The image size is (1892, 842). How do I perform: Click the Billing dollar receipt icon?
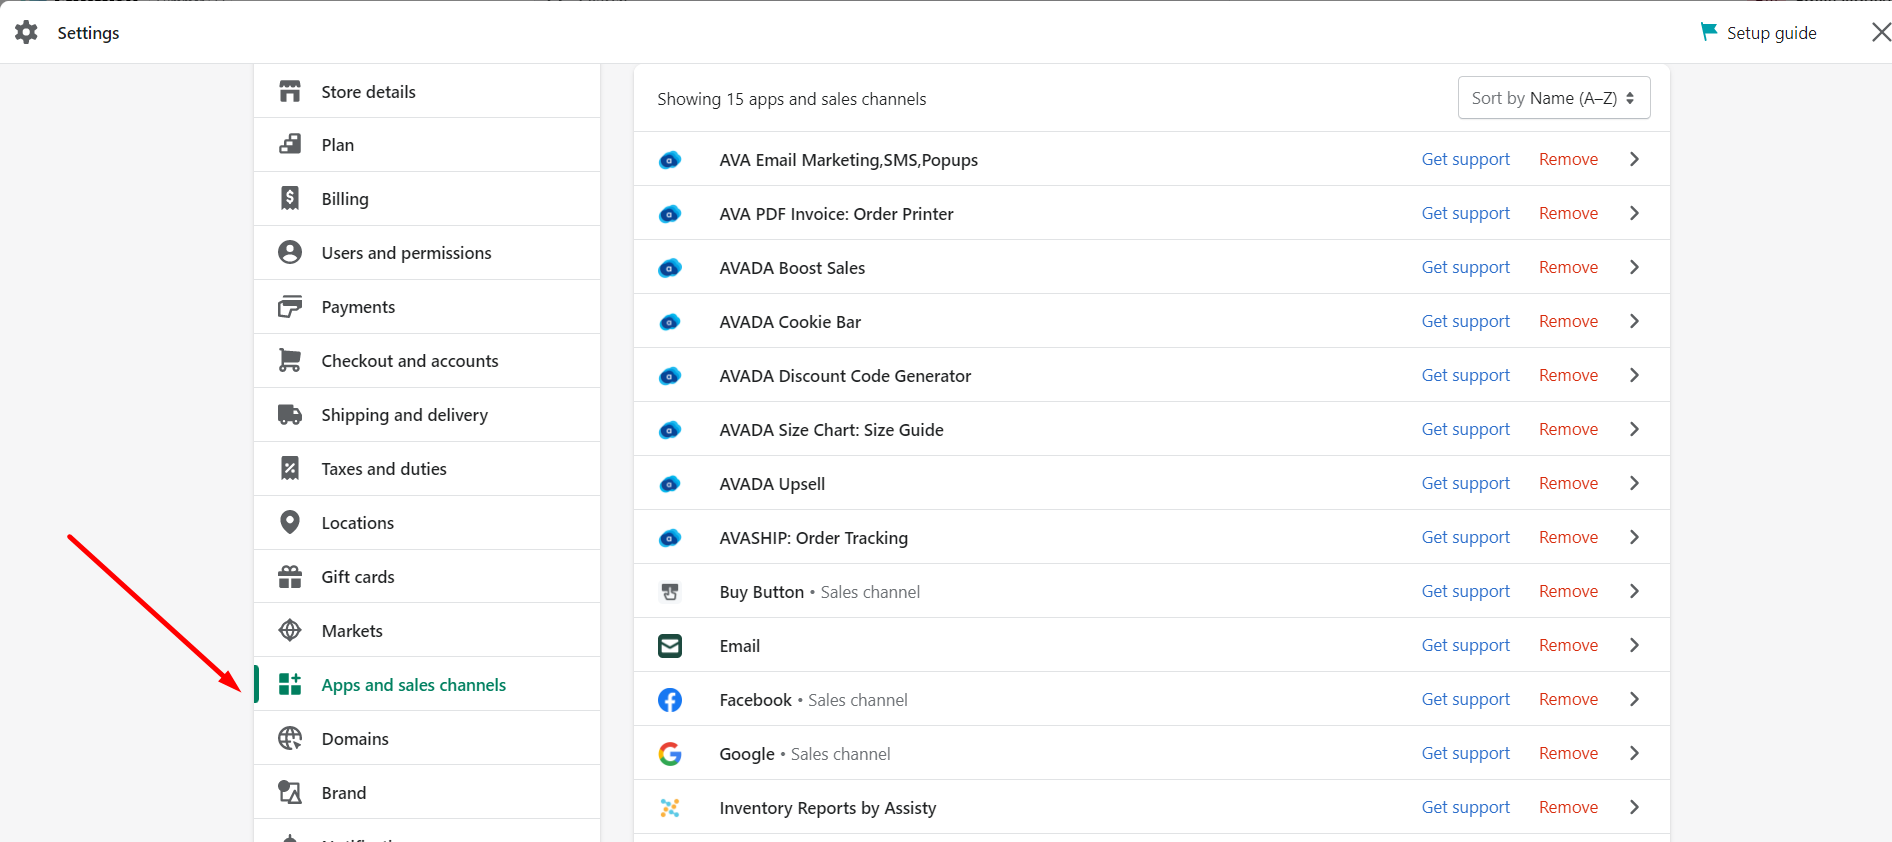tap(290, 198)
